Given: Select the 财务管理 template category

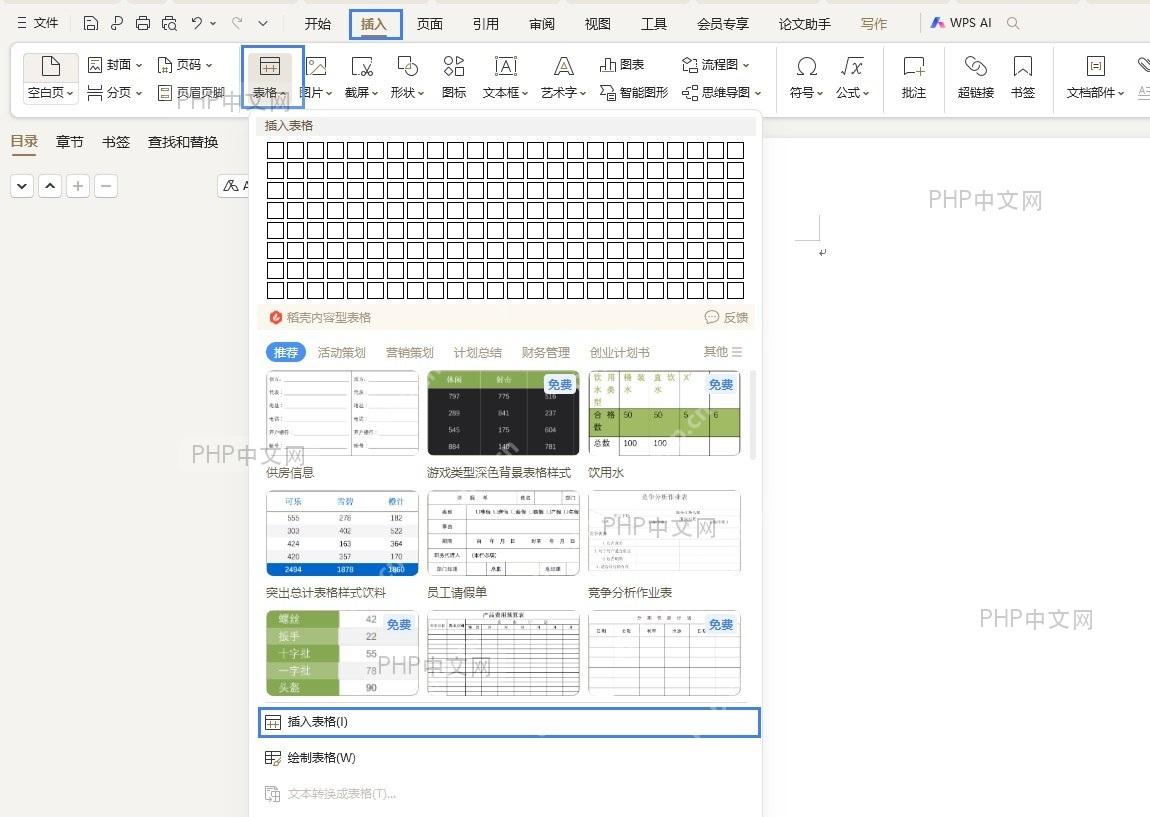Looking at the screenshot, I should click(x=546, y=352).
